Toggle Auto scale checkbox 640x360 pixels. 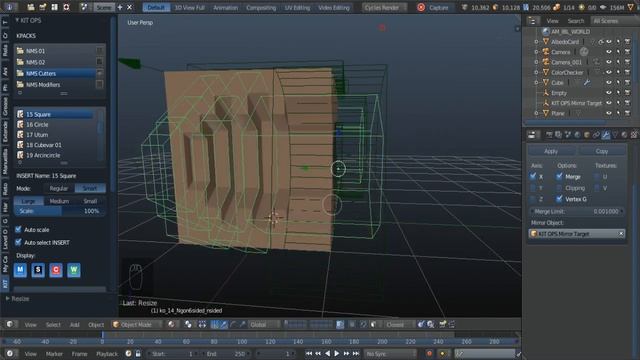(x=18, y=229)
